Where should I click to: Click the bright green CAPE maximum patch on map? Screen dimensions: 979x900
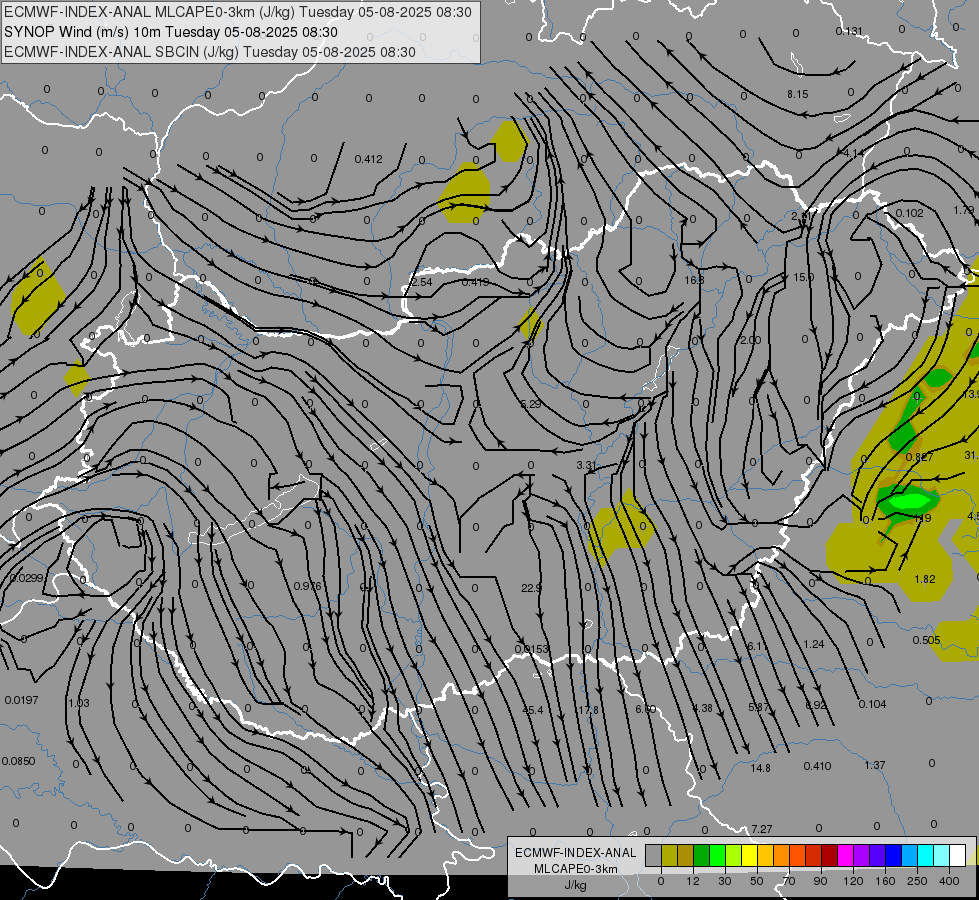909,501
